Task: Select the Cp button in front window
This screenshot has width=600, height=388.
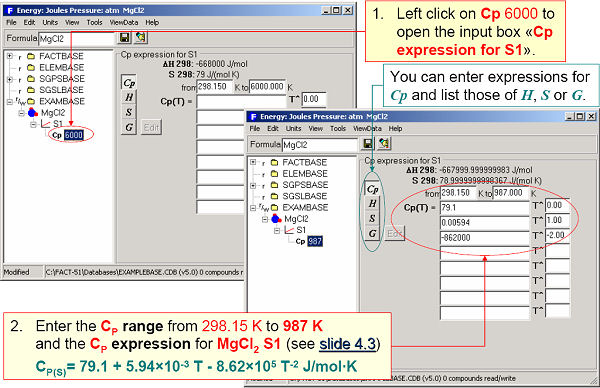Action: click(372, 189)
